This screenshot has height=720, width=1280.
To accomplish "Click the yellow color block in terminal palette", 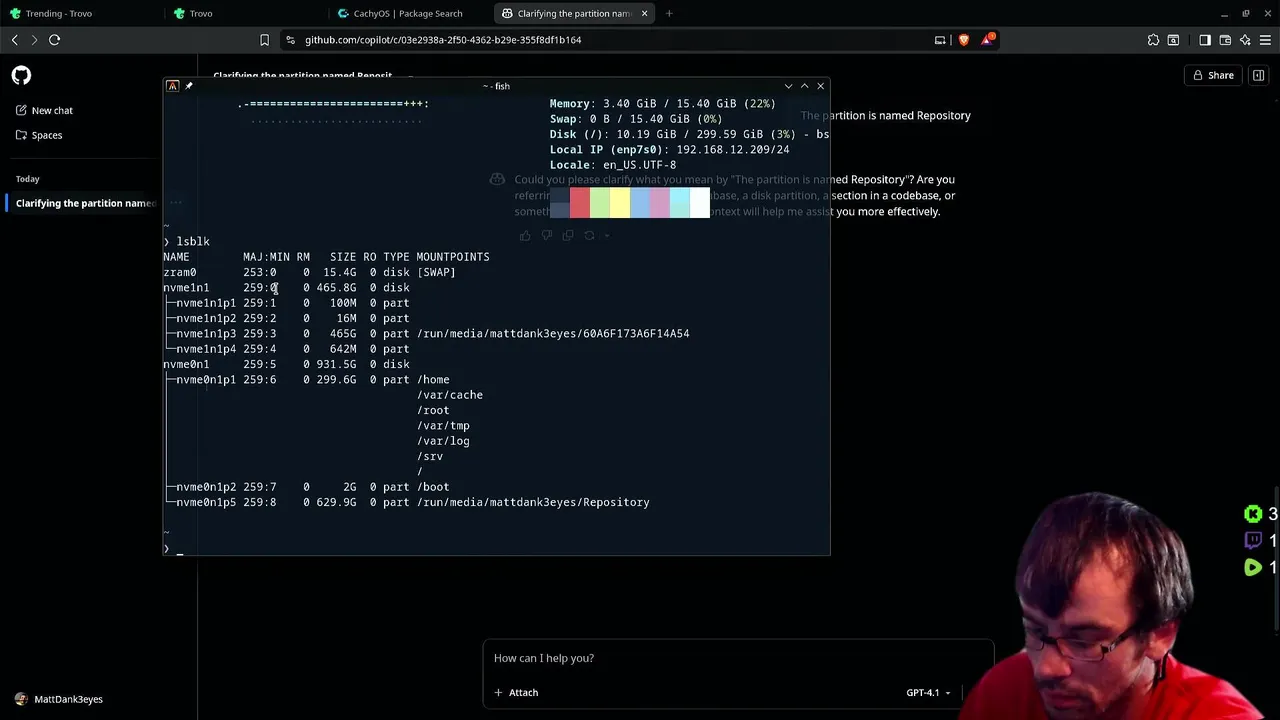I will coord(619,202).
